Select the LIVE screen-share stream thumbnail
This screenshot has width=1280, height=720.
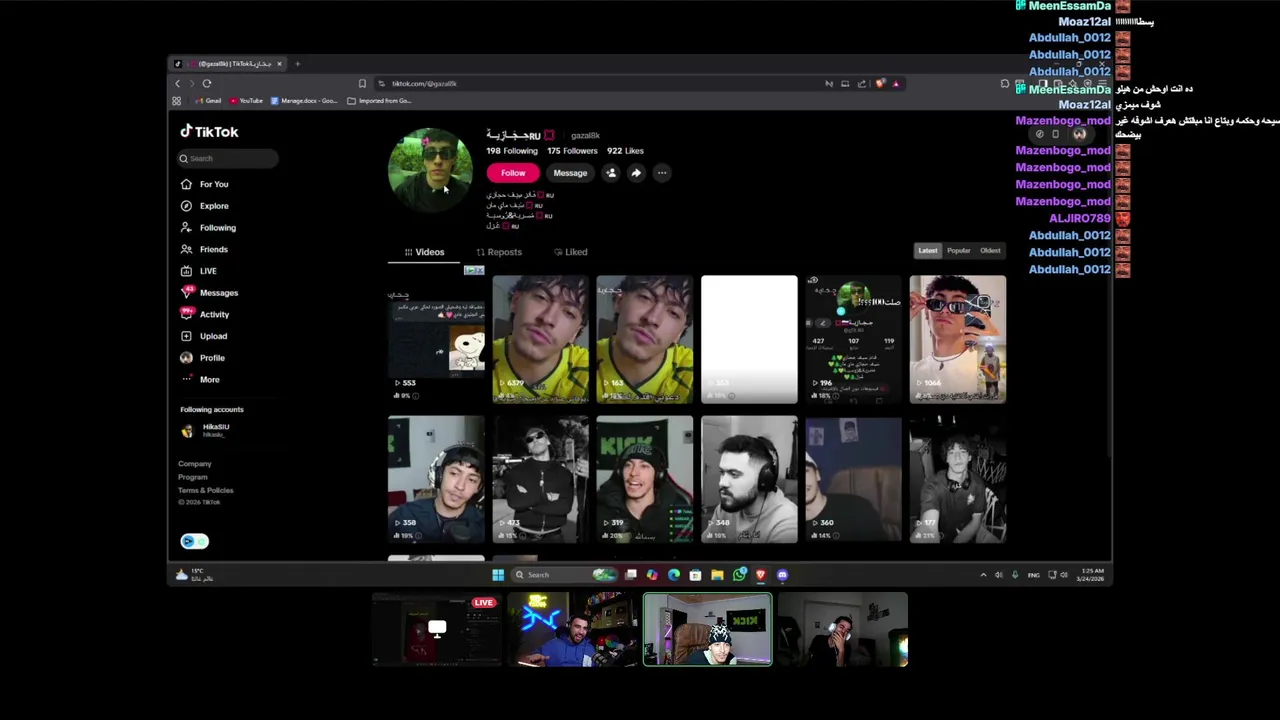(436, 630)
